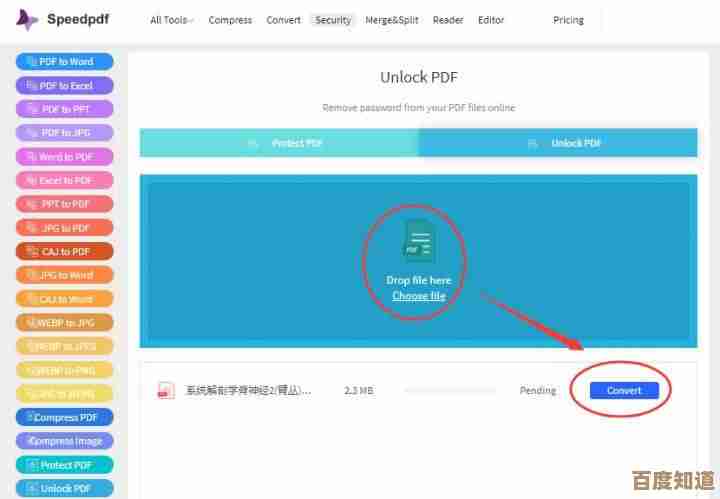Select JPG to Word in sidebar
This screenshot has width=720, height=499.
pos(65,275)
